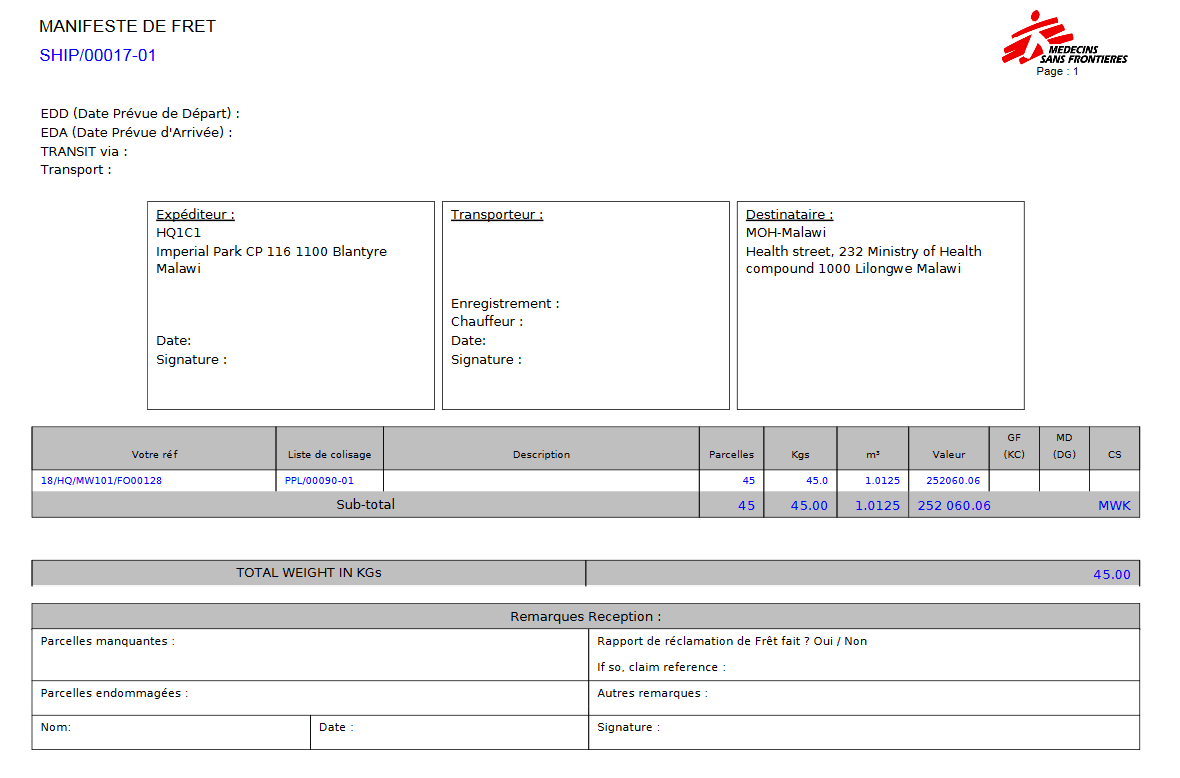1180x778 pixels.
Task: Click the Destinataire box heading
Action: 789,215
